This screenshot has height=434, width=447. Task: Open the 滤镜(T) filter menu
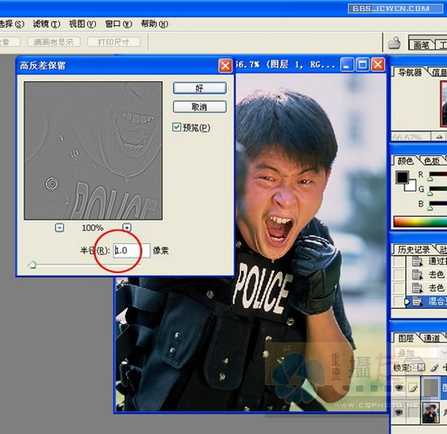[46, 24]
